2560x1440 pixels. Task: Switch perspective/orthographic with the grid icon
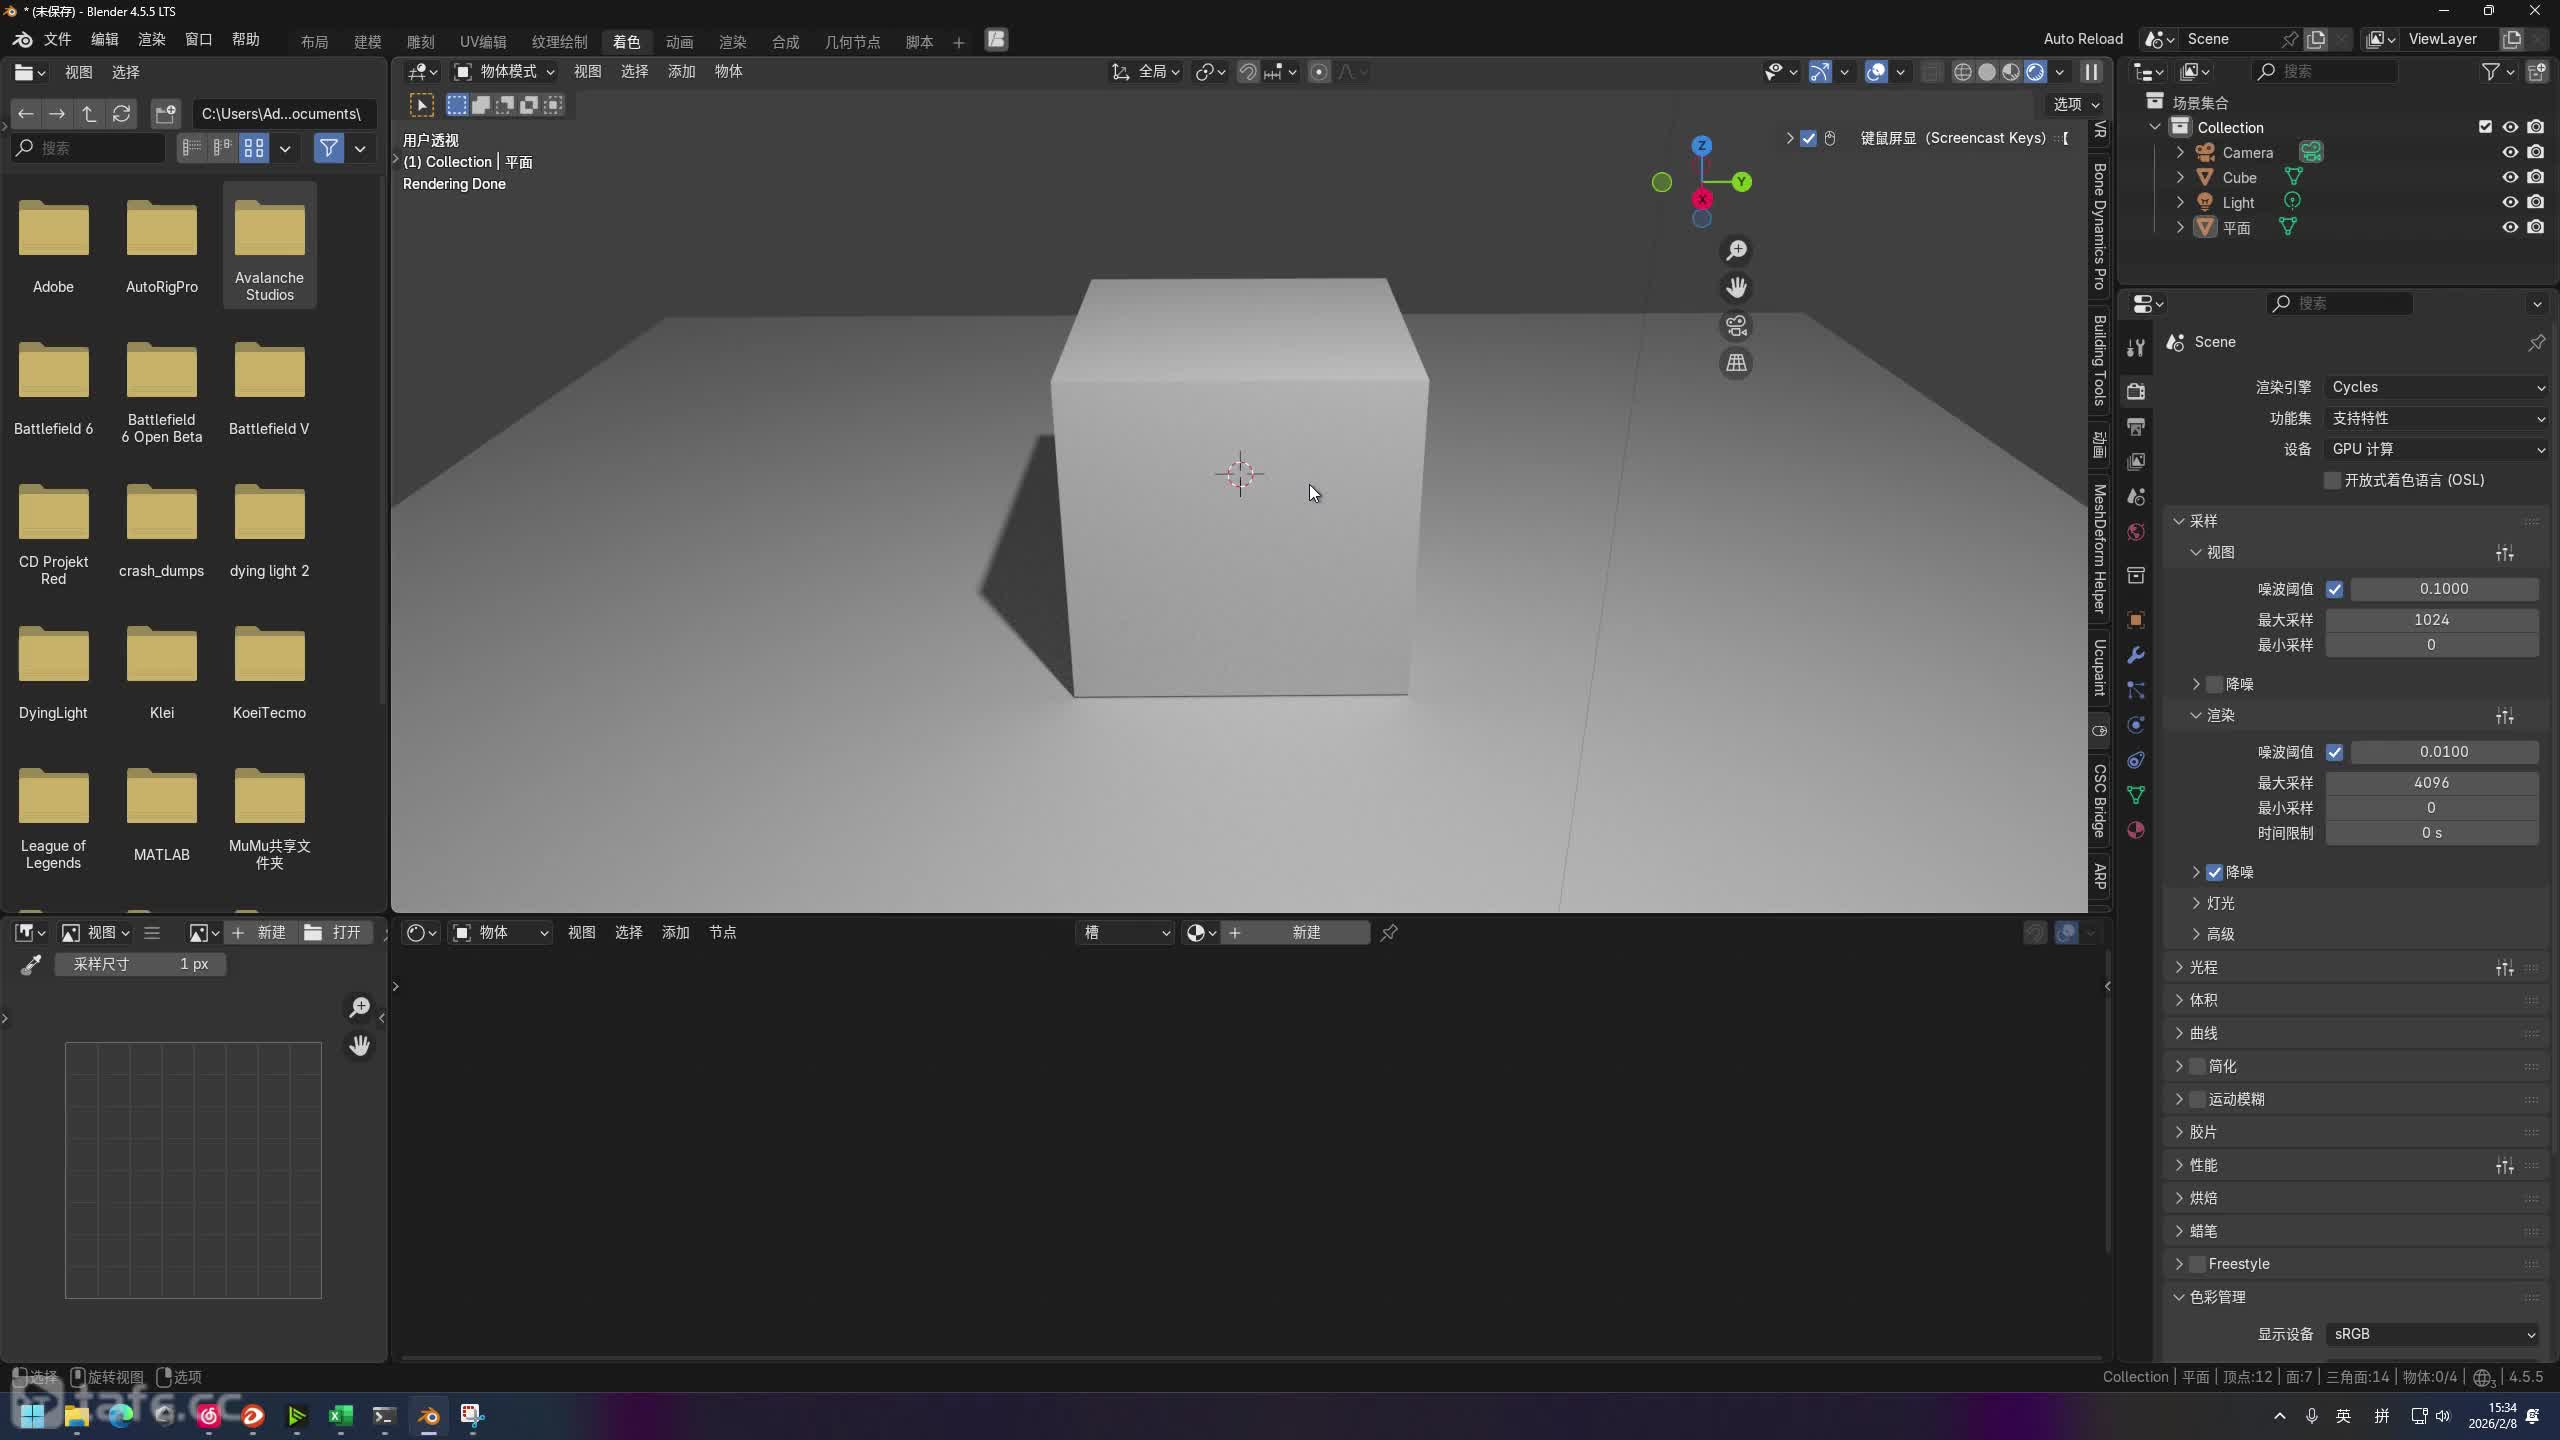tap(1736, 363)
